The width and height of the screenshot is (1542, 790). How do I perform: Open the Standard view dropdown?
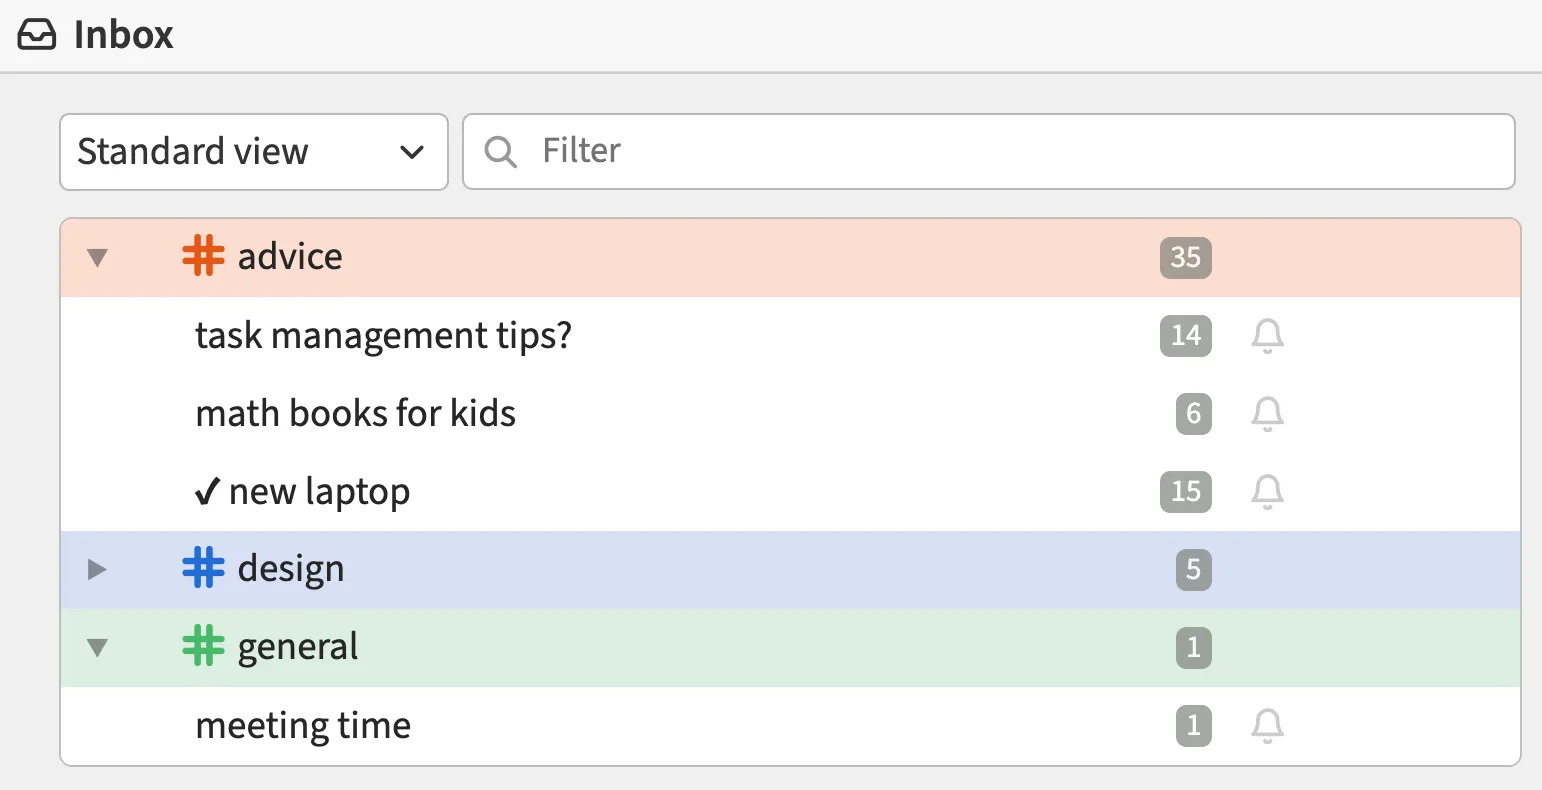253,152
